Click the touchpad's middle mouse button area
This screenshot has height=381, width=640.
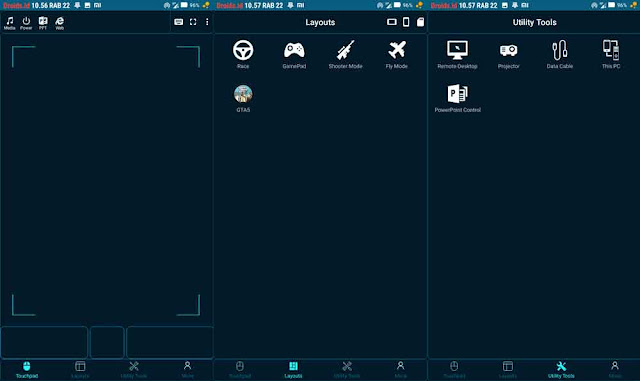pos(107,342)
